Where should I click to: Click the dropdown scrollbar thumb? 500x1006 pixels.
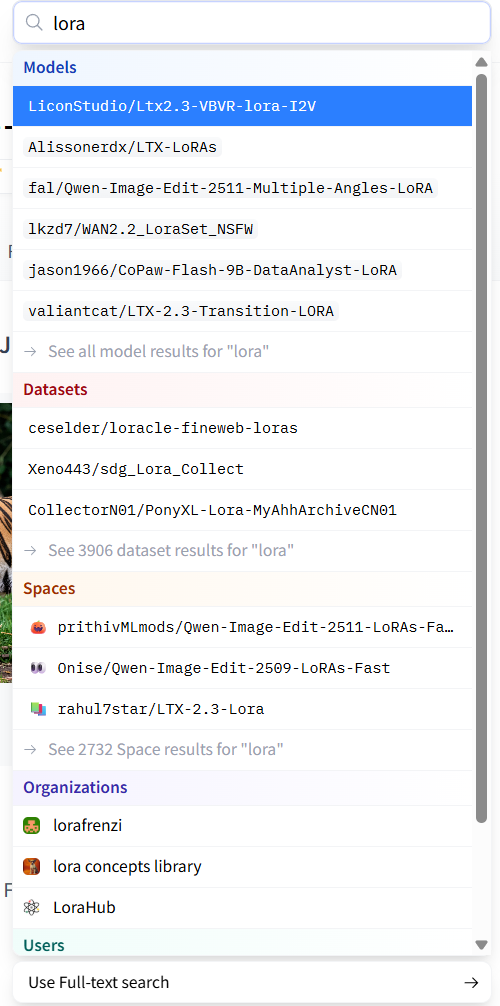(x=481, y=448)
